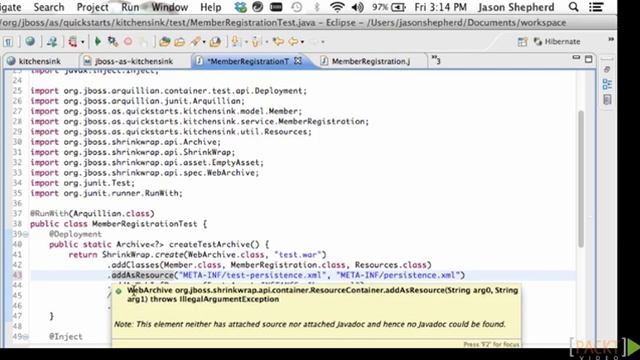
Task: Click the Debug gears toolbar icon
Action: [113, 41]
